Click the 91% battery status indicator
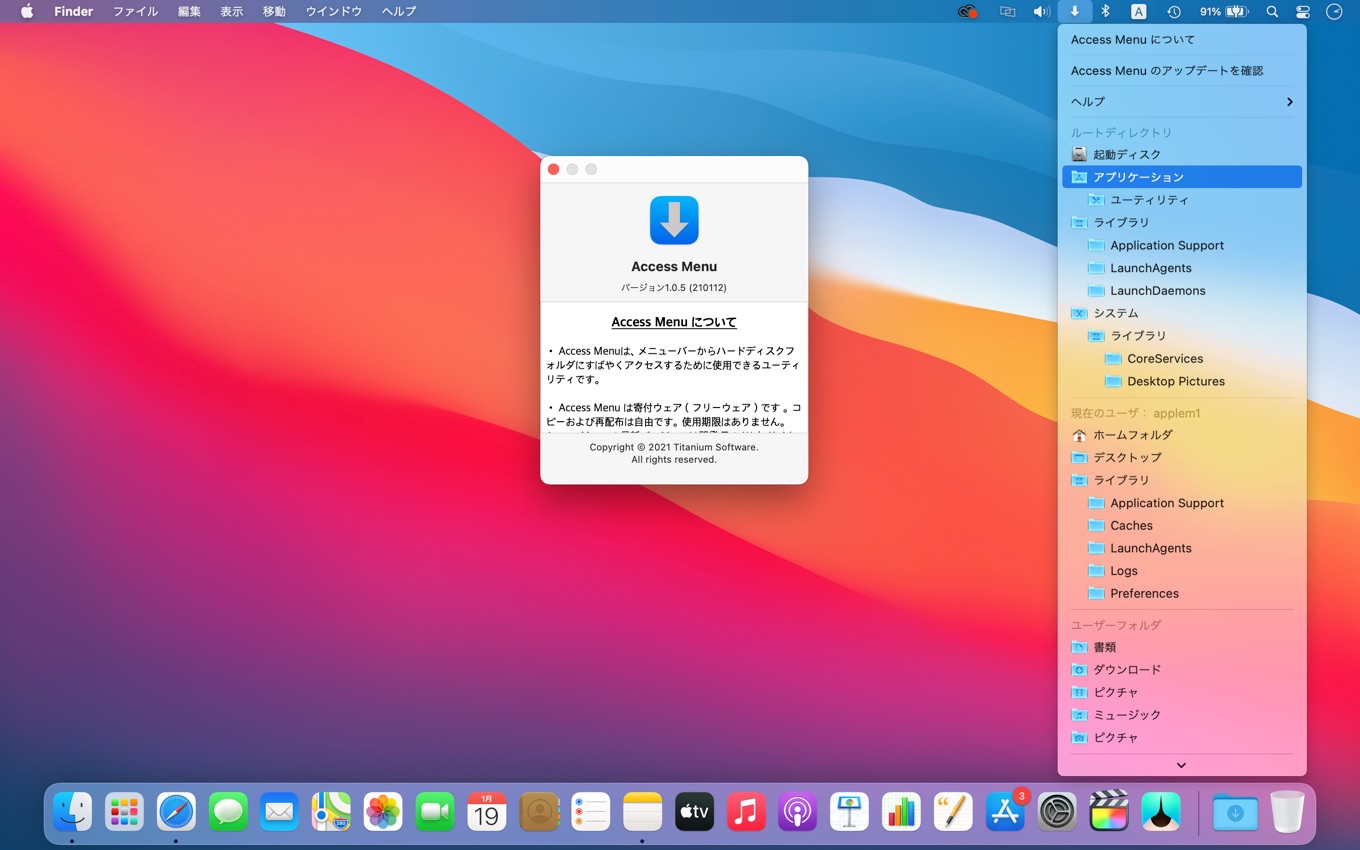 point(1224,12)
